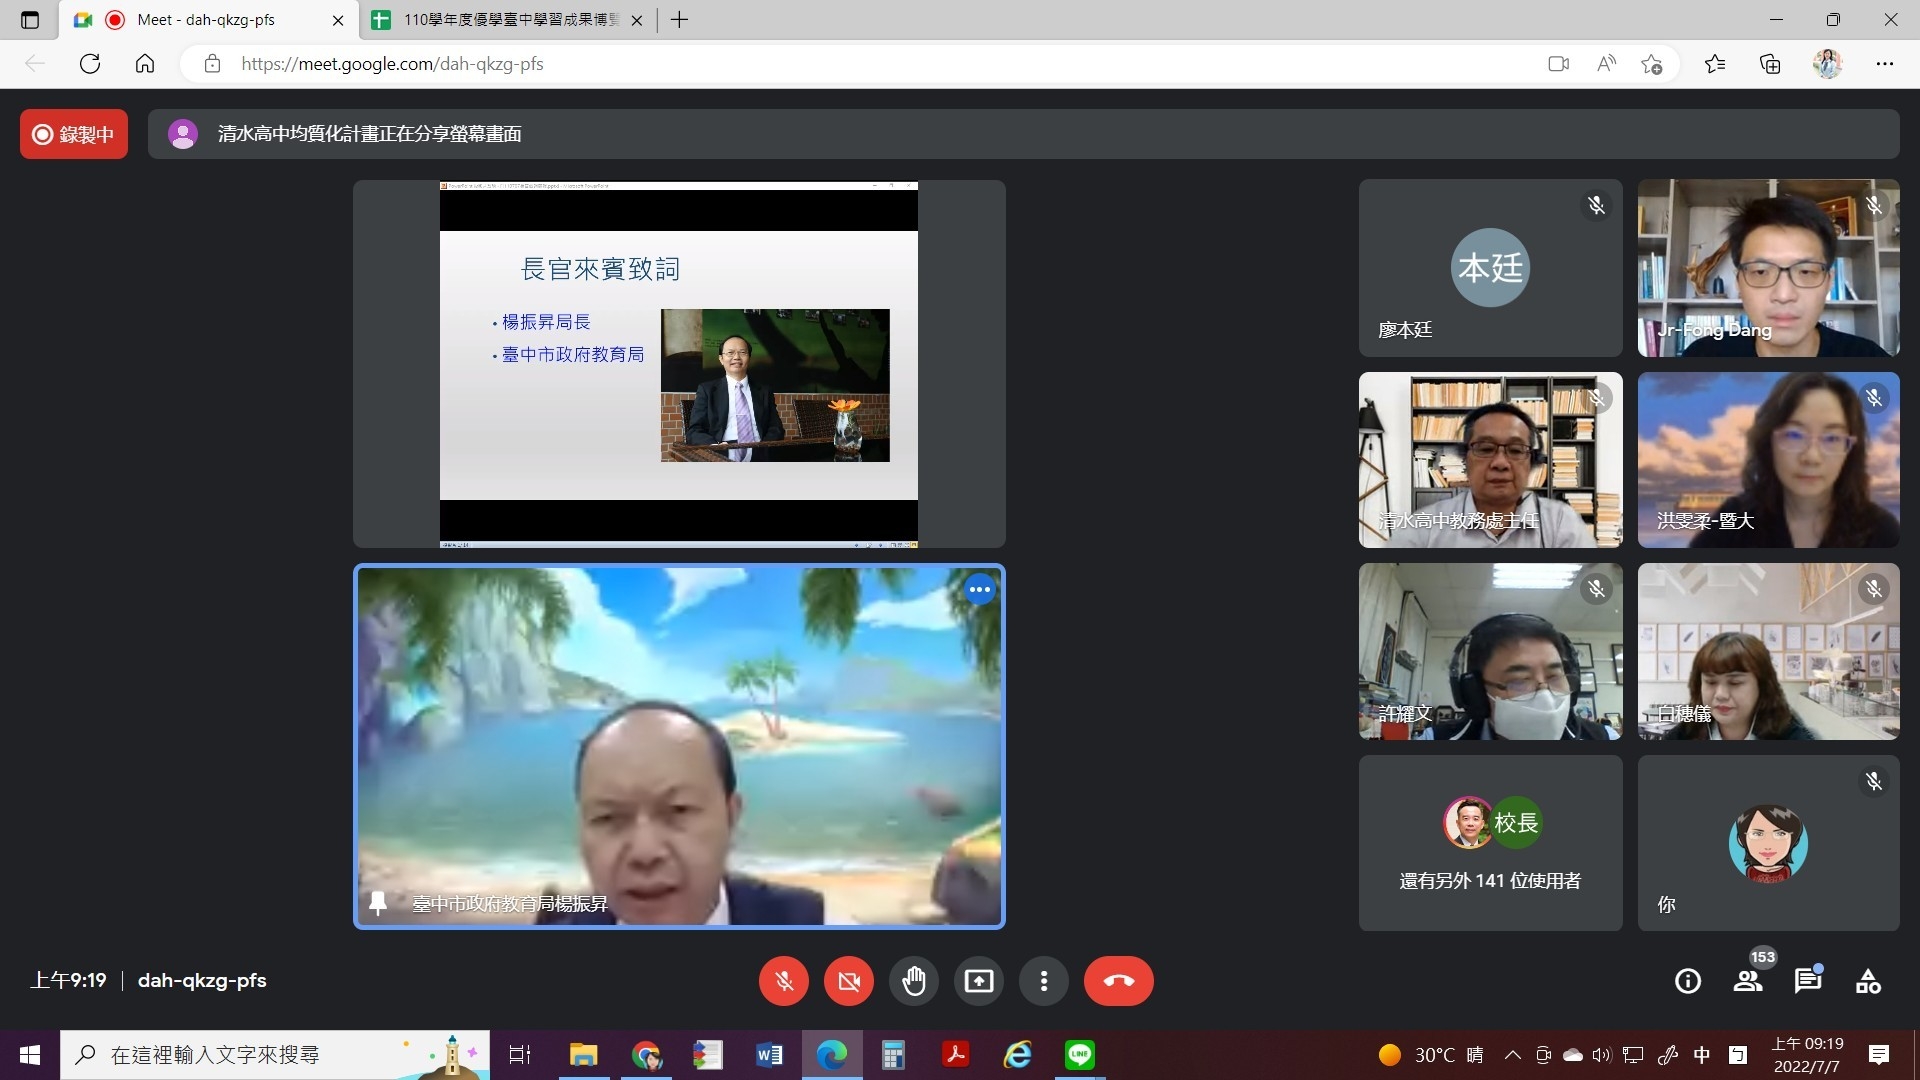Show the 還有另外 141 位使用者 tile

(x=1490, y=843)
